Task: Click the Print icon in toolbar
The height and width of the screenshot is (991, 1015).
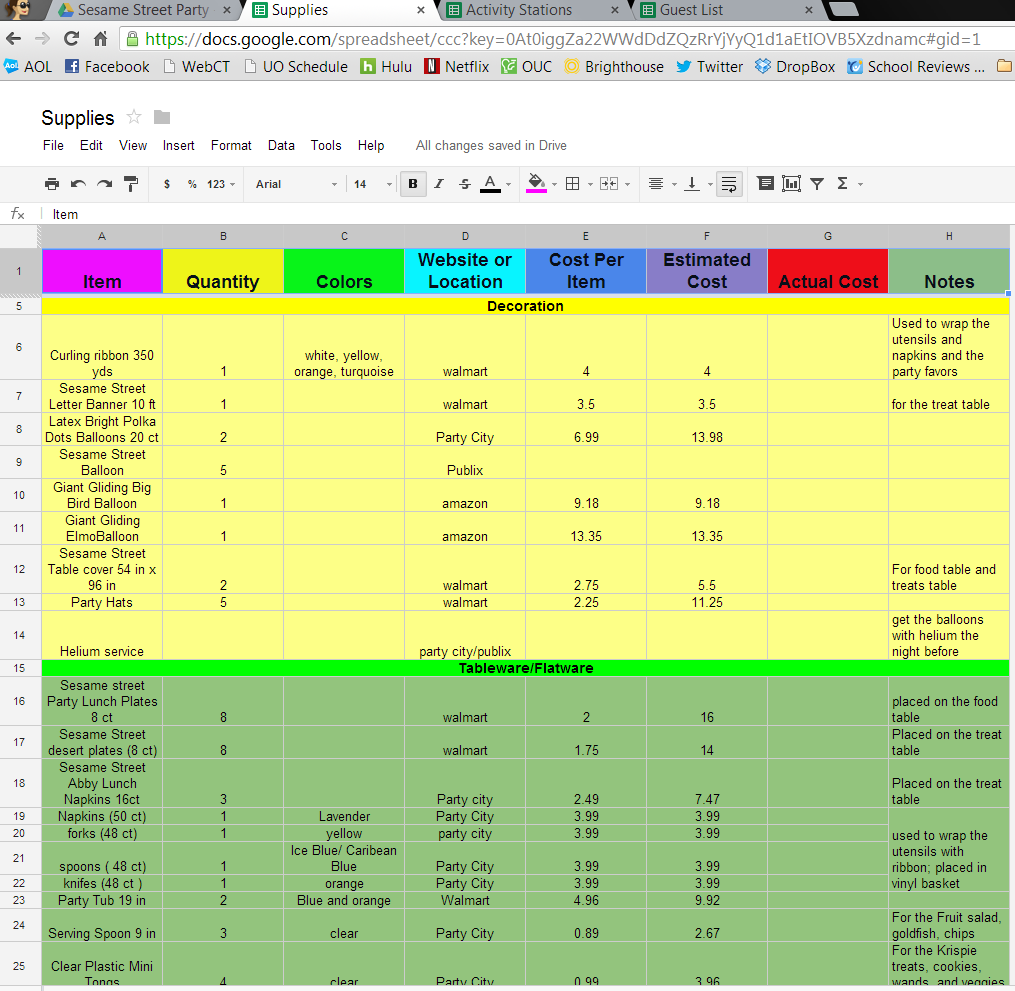Action: 52,184
